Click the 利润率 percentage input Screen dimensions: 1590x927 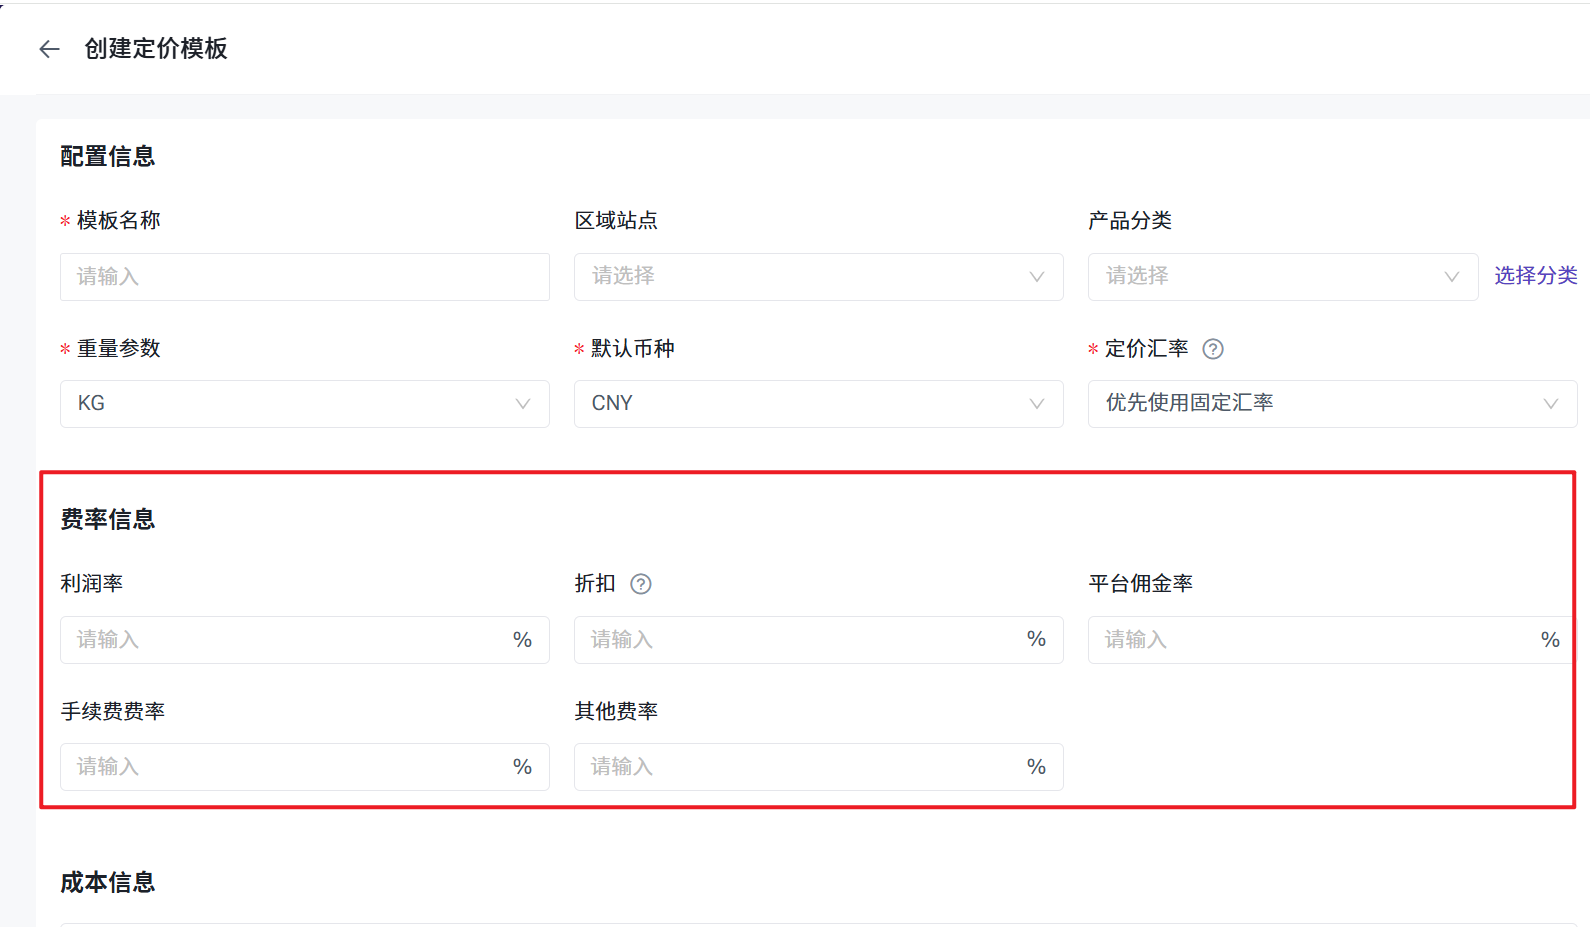pyautogui.click(x=285, y=640)
